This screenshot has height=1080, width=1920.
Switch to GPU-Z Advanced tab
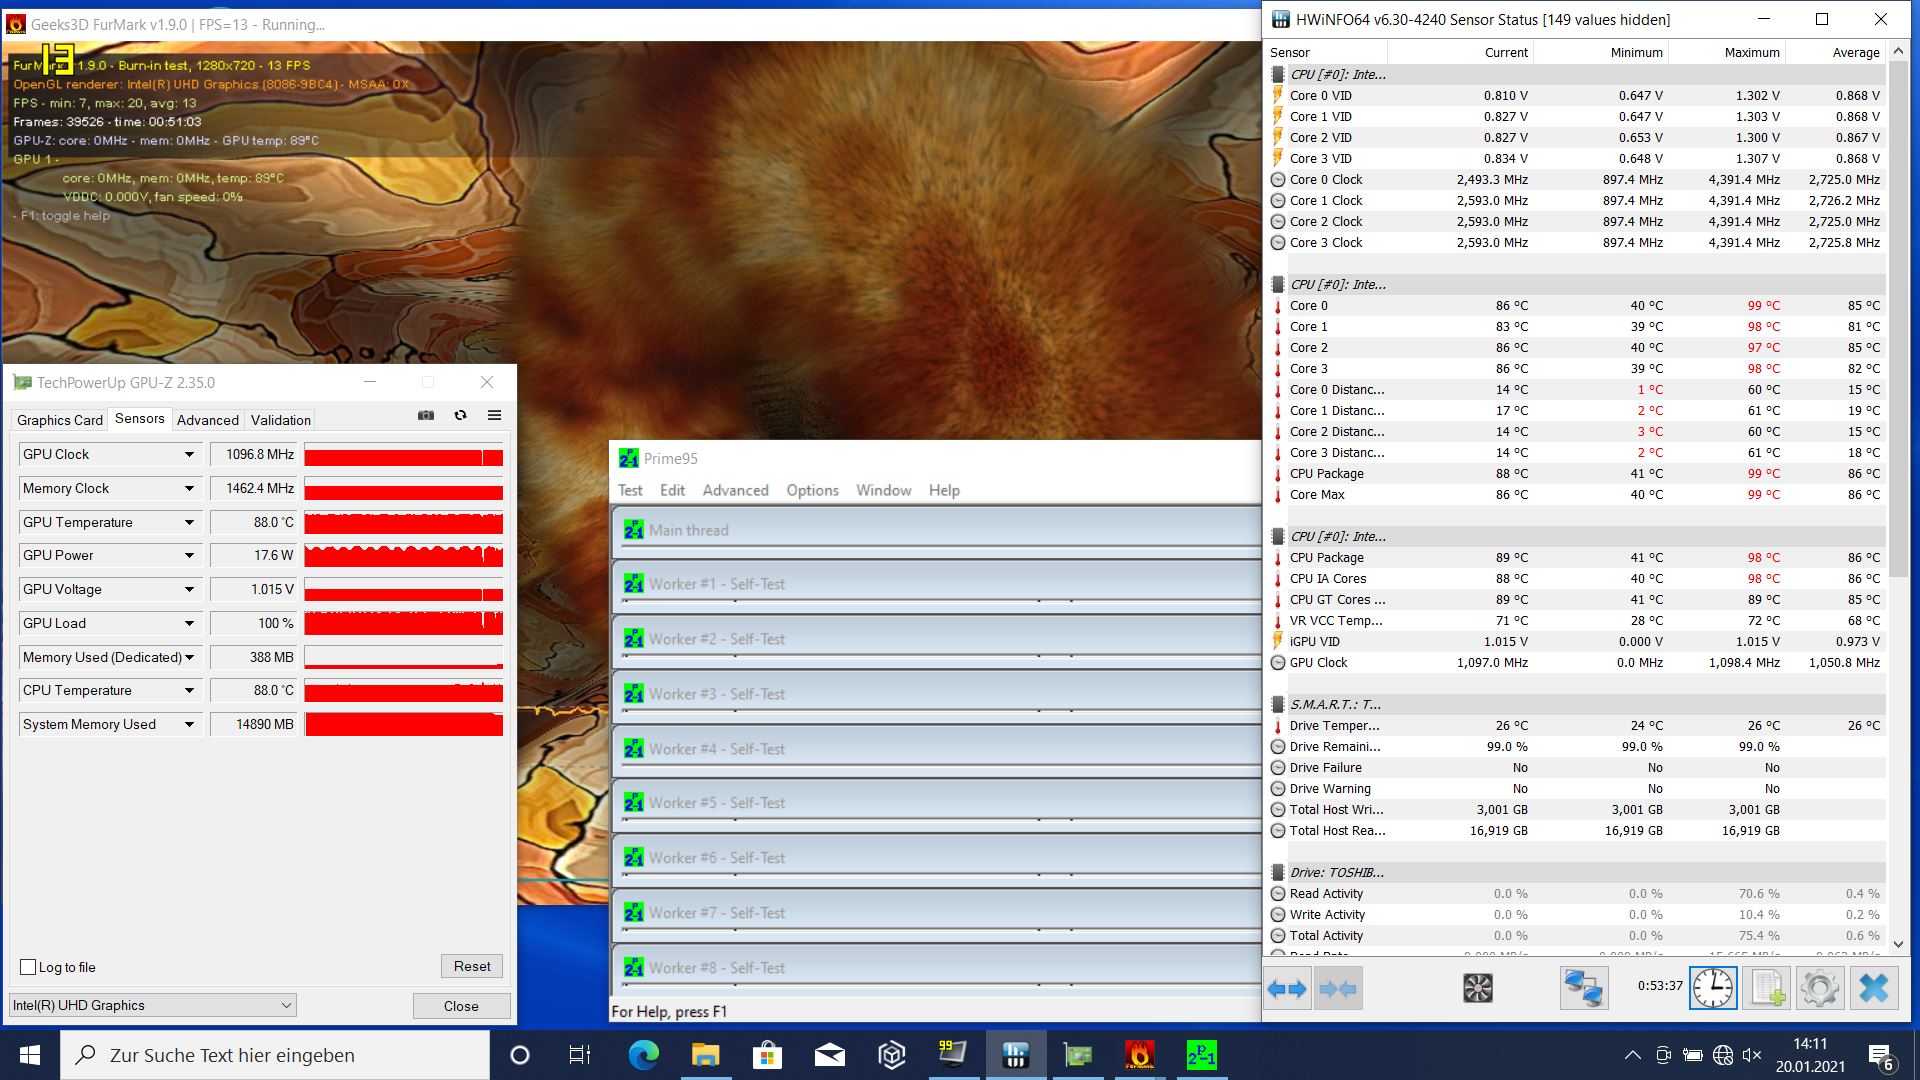[207, 420]
